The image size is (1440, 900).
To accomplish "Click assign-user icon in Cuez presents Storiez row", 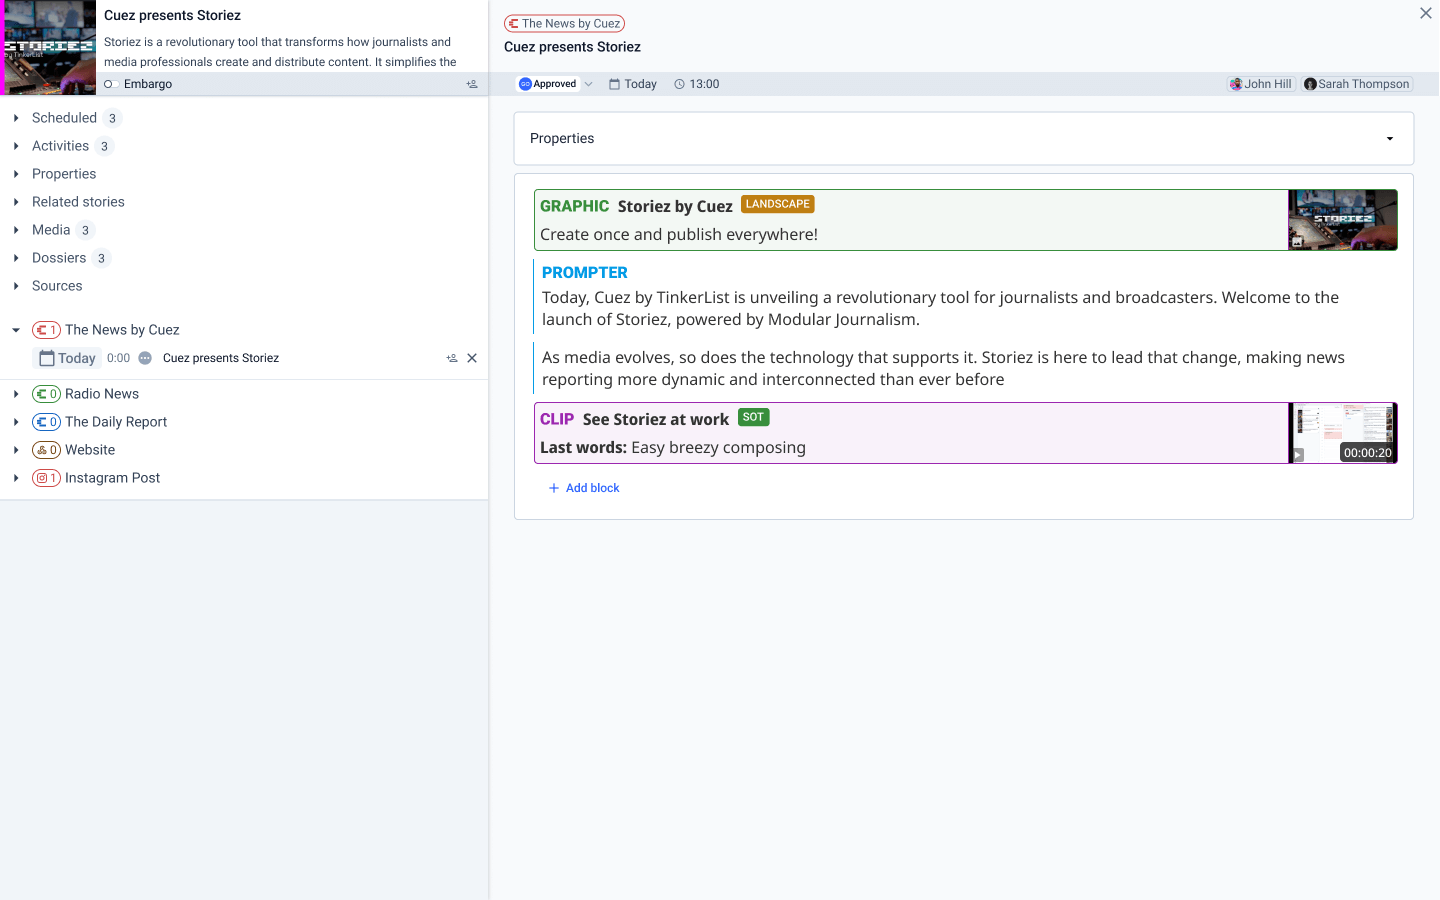I will [452, 358].
